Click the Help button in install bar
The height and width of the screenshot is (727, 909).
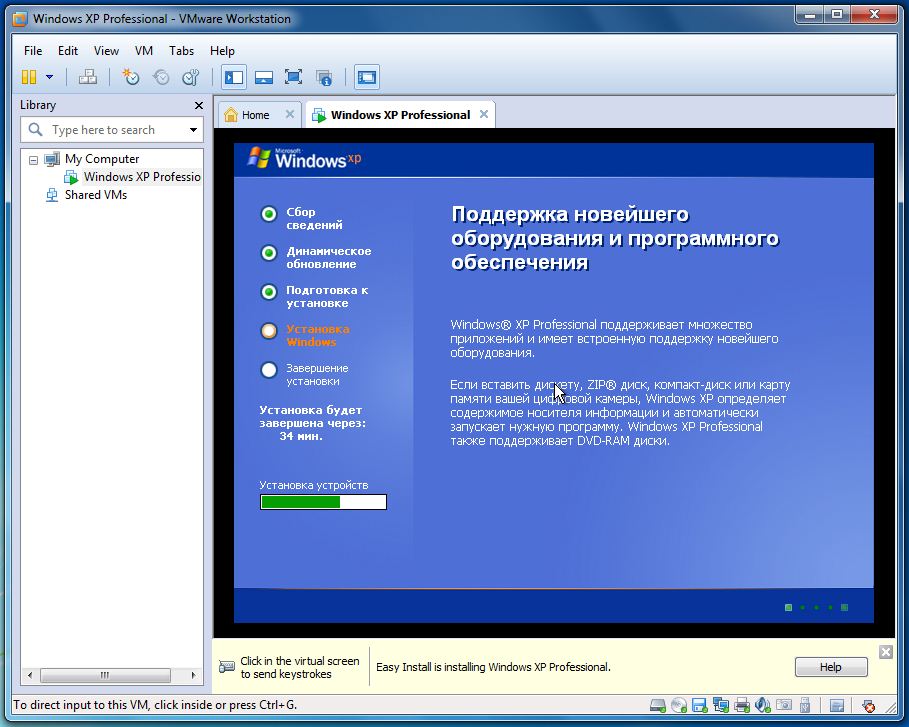831,667
